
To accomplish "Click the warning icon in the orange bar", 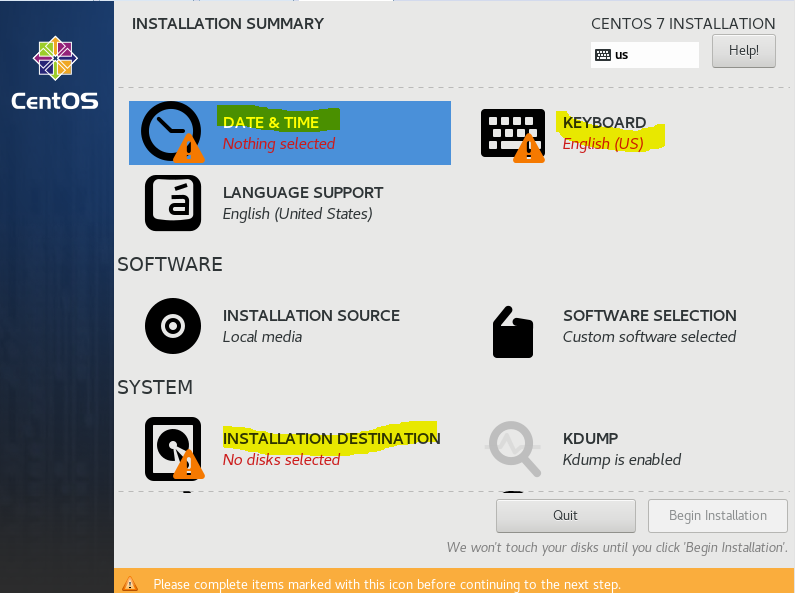I will click(x=130, y=583).
